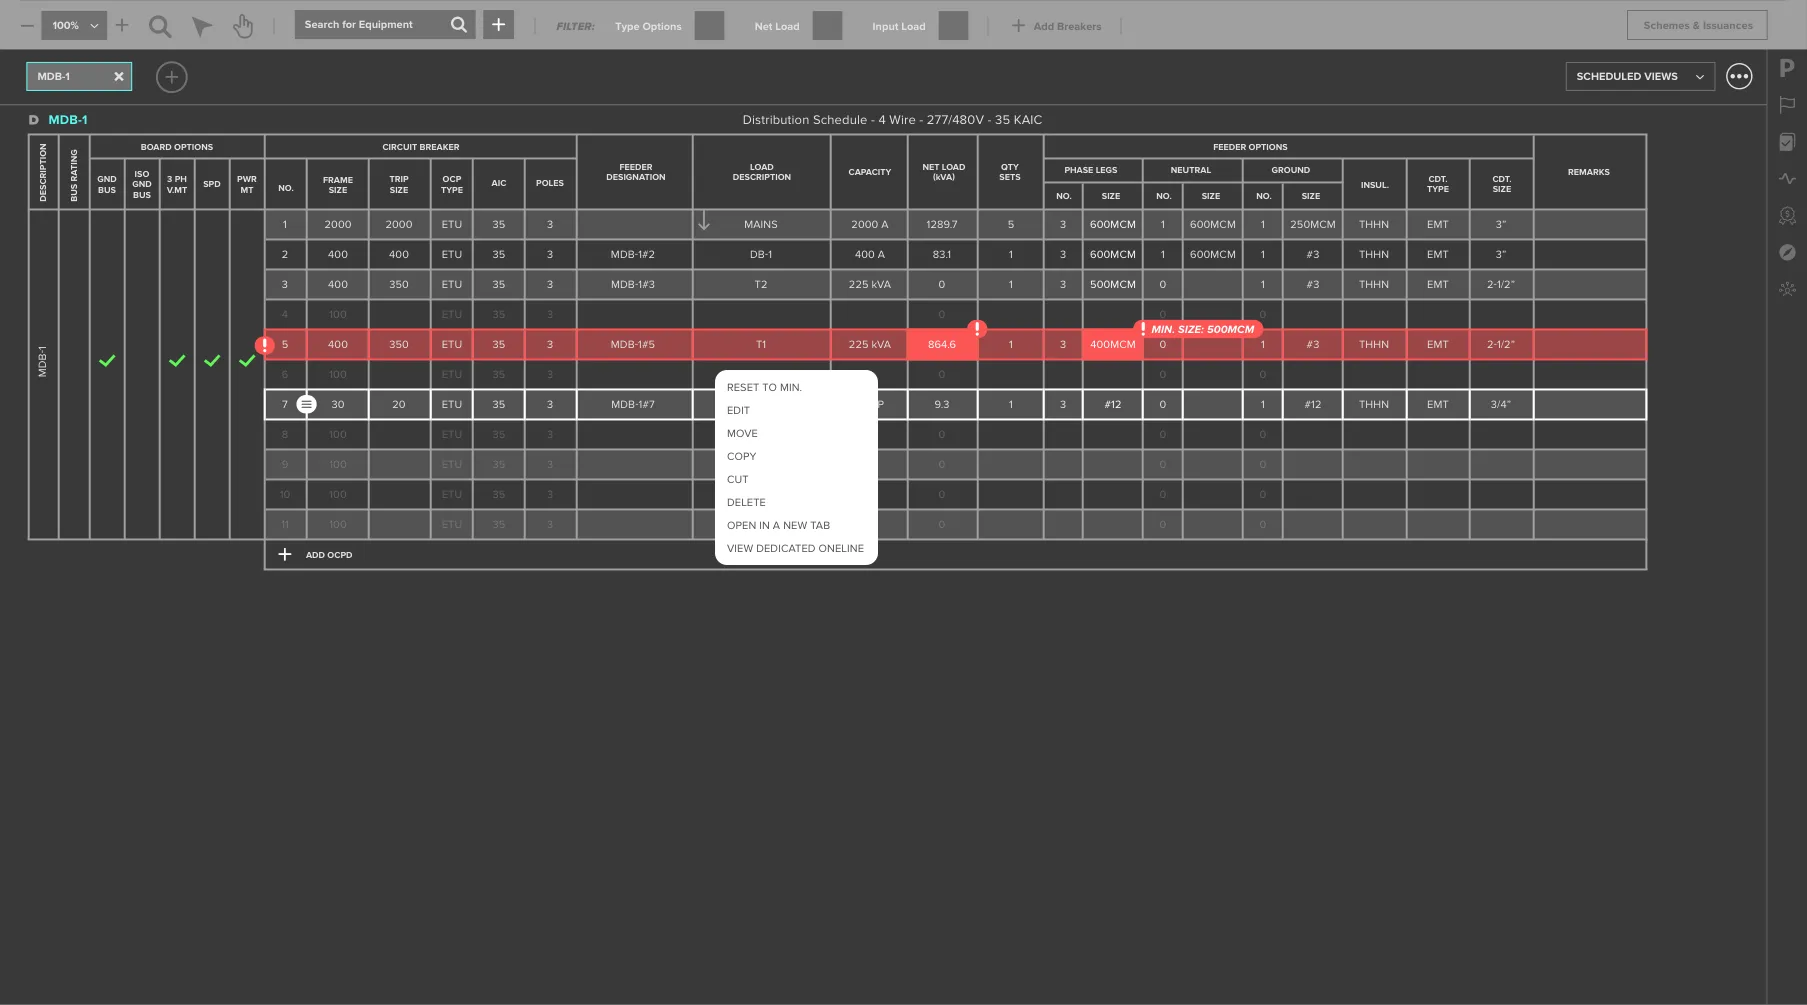Choose Delete from the context menu
Viewport: 1807px width, 1005px height.
tap(746, 502)
